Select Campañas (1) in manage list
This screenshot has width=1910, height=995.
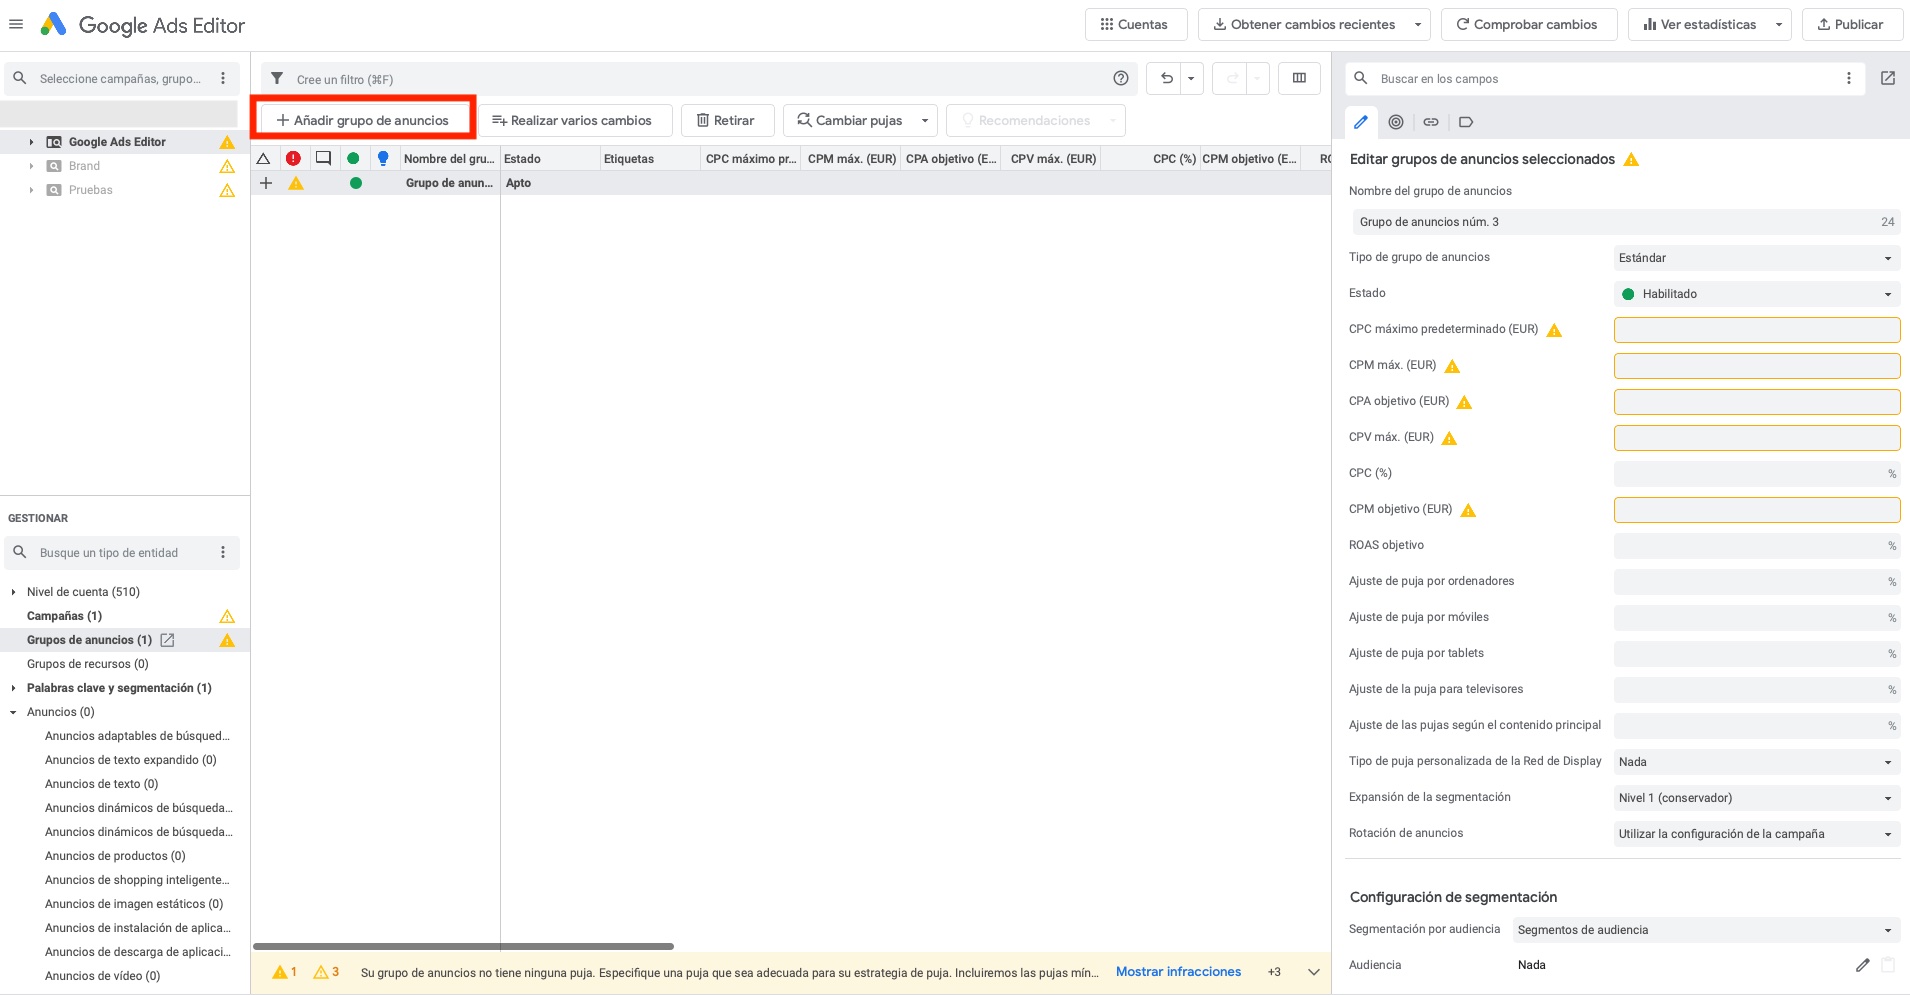click(x=64, y=616)
